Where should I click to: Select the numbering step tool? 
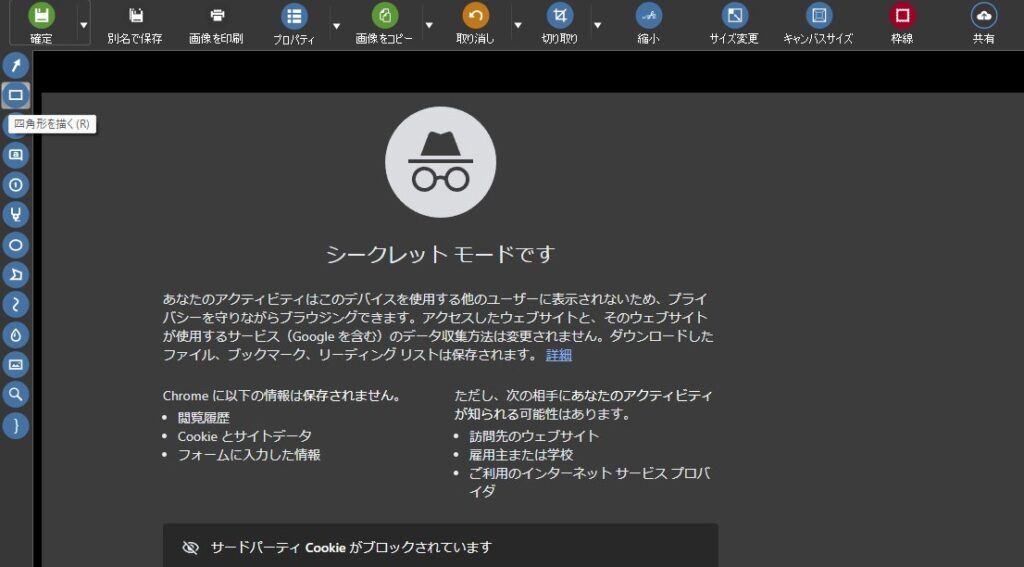point(16,185)
